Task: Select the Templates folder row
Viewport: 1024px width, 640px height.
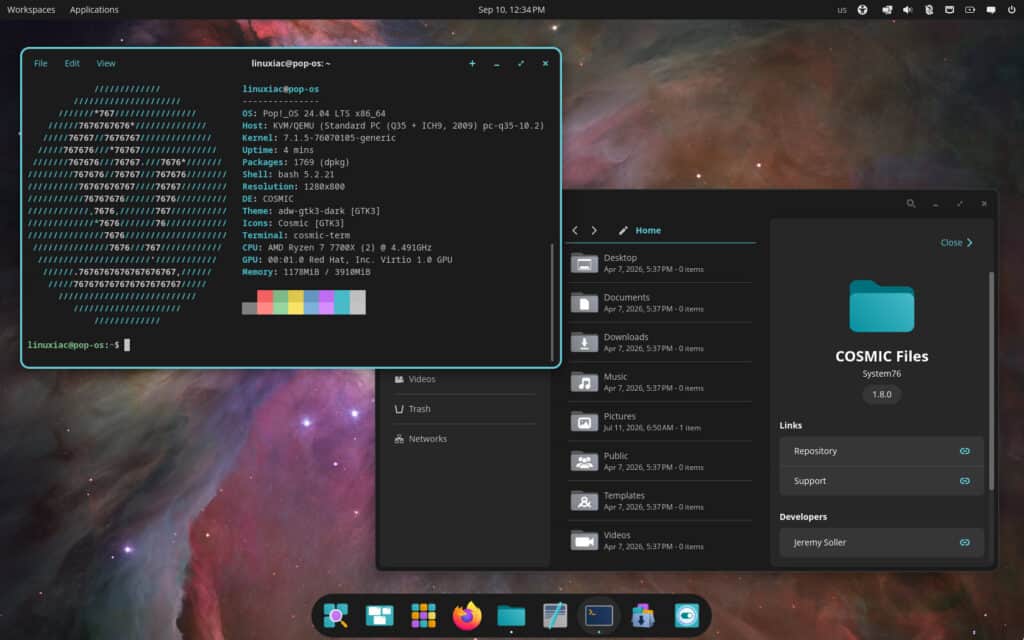Action: (x=661, y=501)
